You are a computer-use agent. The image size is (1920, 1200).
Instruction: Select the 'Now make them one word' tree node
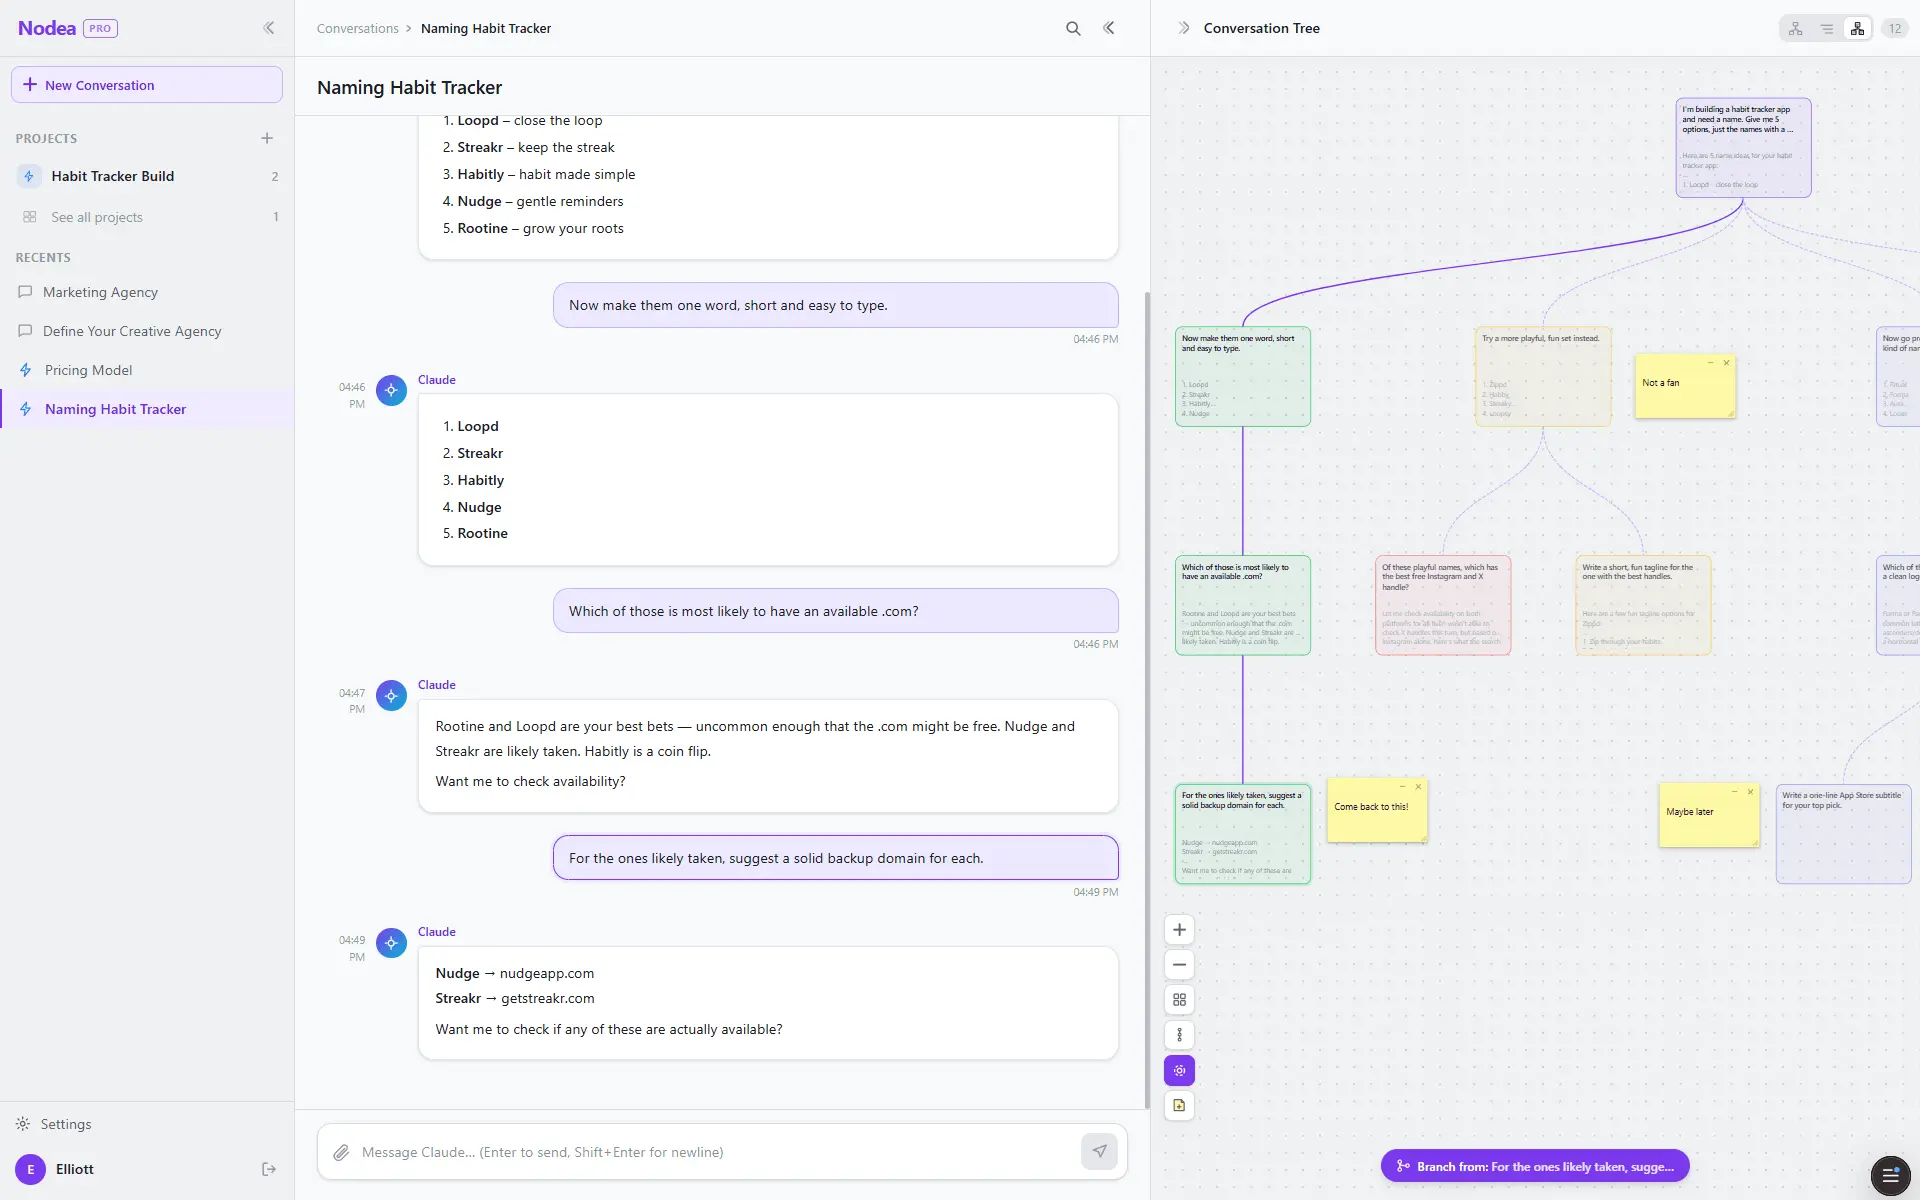(1242, 376)
